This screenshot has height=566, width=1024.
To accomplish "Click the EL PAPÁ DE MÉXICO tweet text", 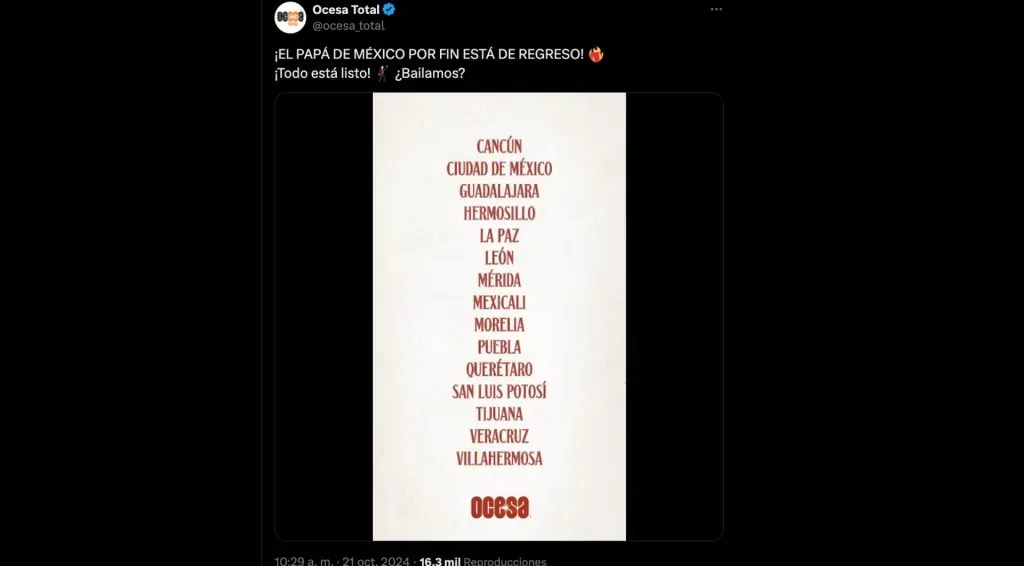I will click(429, 54).
